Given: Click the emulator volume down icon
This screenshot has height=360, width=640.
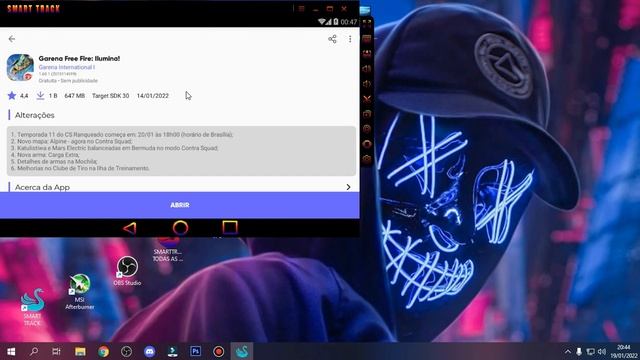Looking at the screenshot, I should [x=367, y=84].
